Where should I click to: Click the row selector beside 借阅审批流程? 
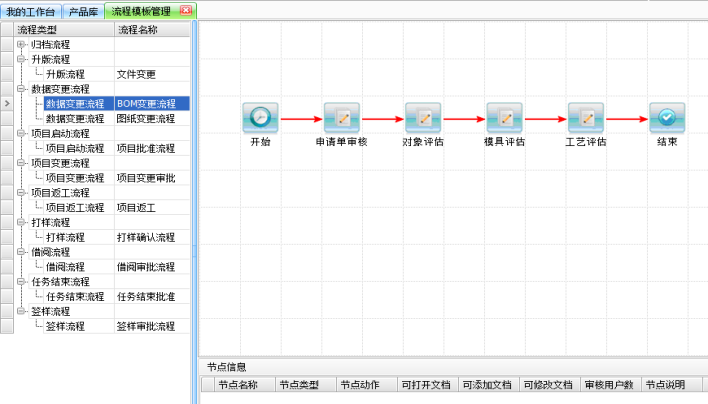point(7,267)
